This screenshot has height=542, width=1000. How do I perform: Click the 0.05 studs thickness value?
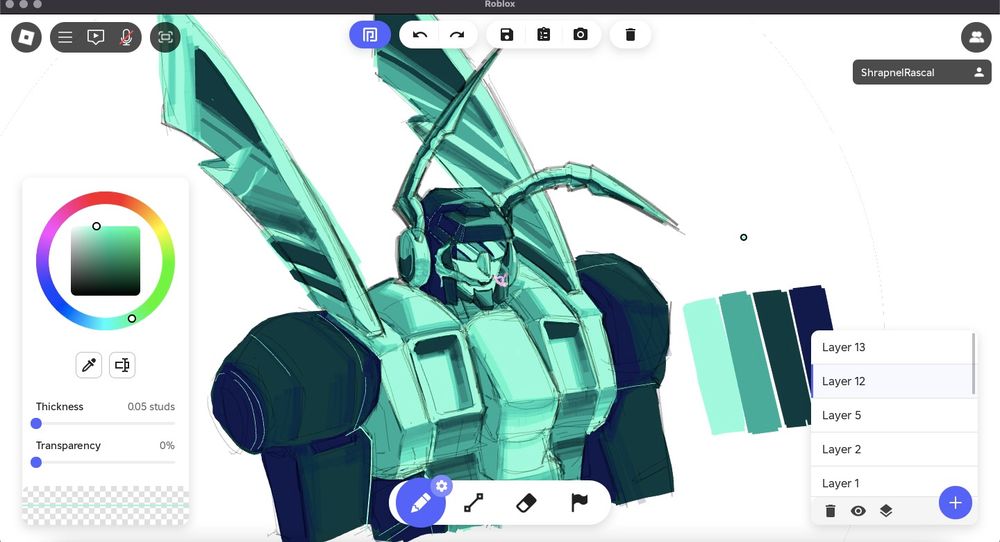pyautogui.click(x=151, y=406)
